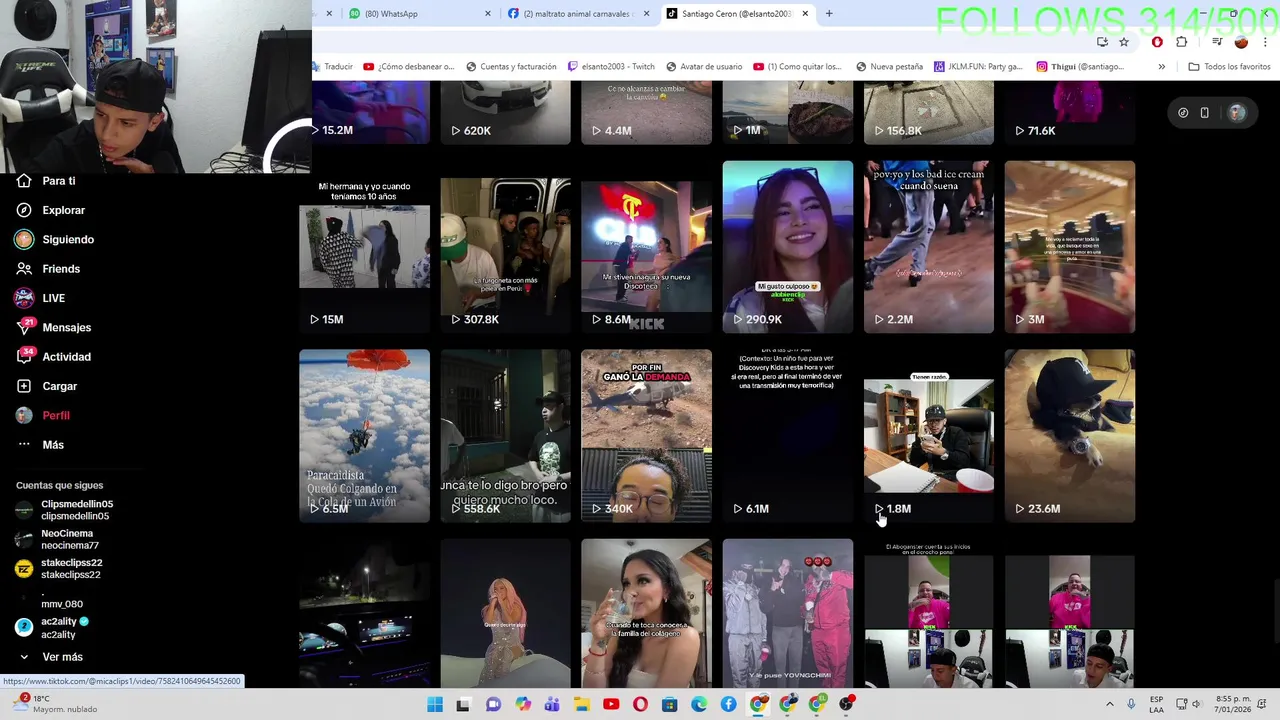The height and width of the screenshot is (720, 1280).
Task: Open the Thigui Instagram bookmark
Action: click(x=1080, y=67)
